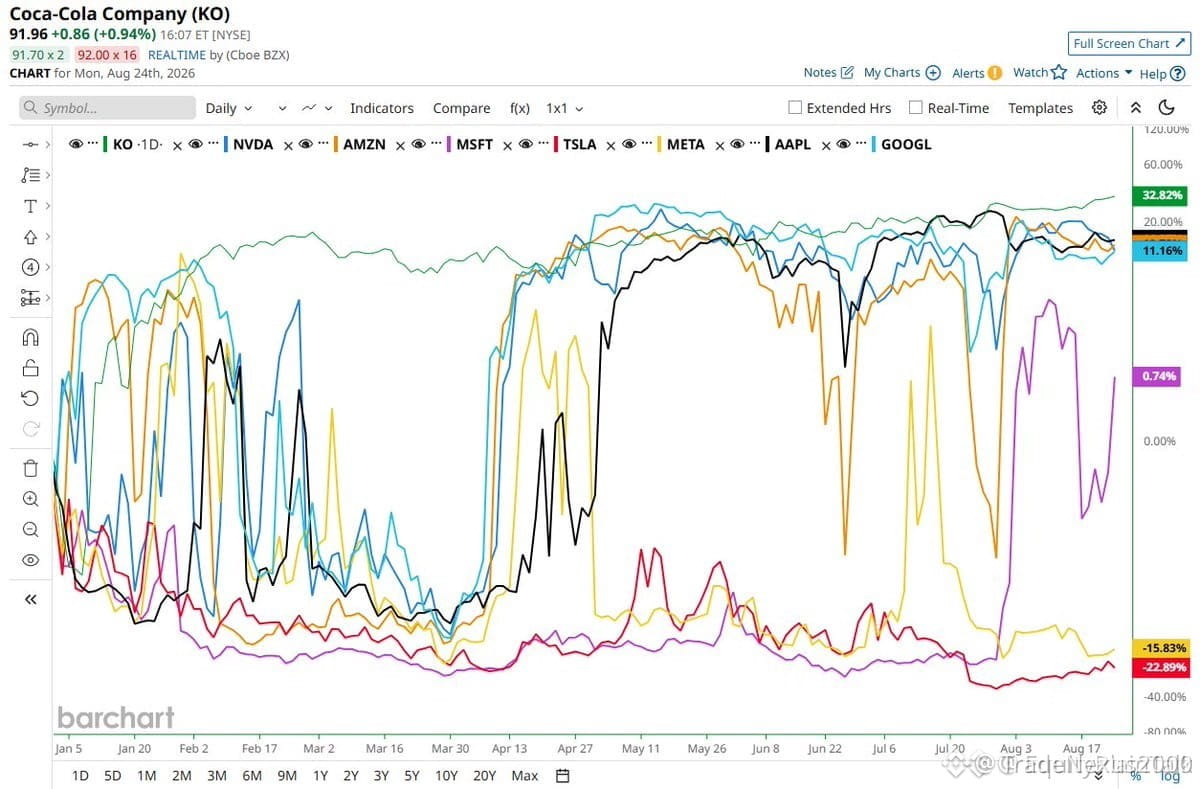1200x789 pixels.
Task: Open the Templates menu
Action: tap(1040, 108)
